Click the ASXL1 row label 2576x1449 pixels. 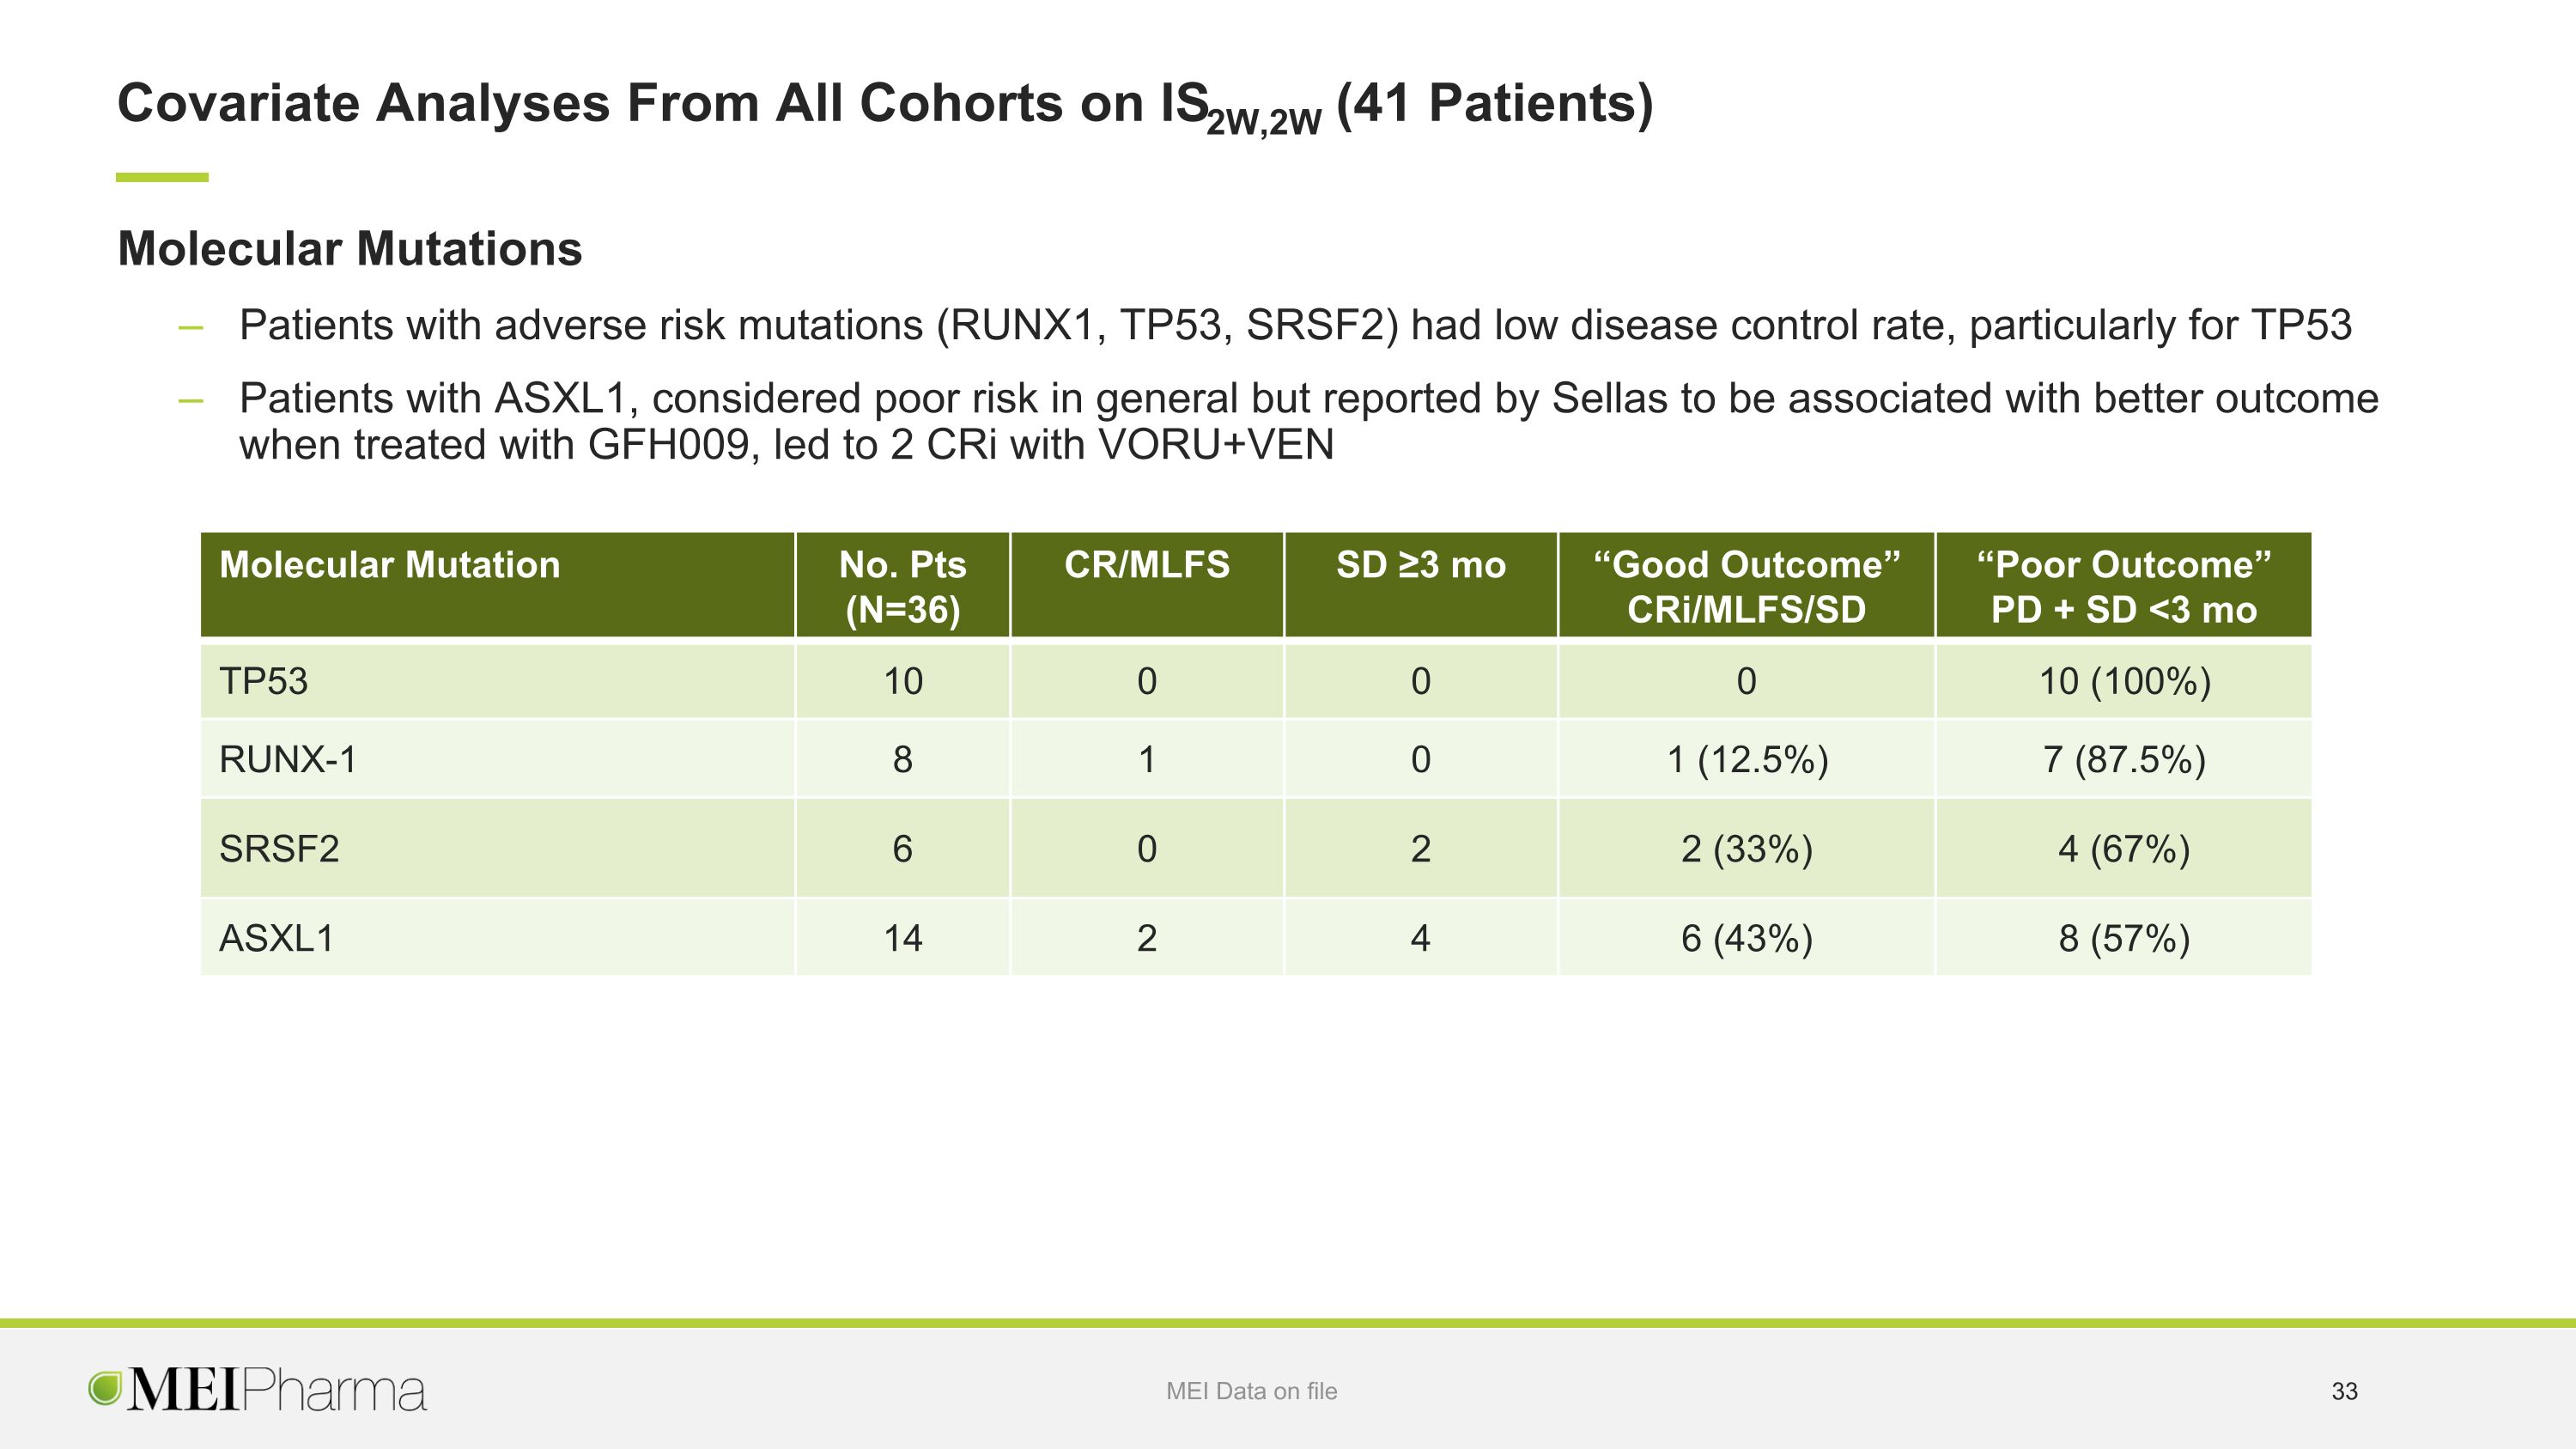pos(276,938)
